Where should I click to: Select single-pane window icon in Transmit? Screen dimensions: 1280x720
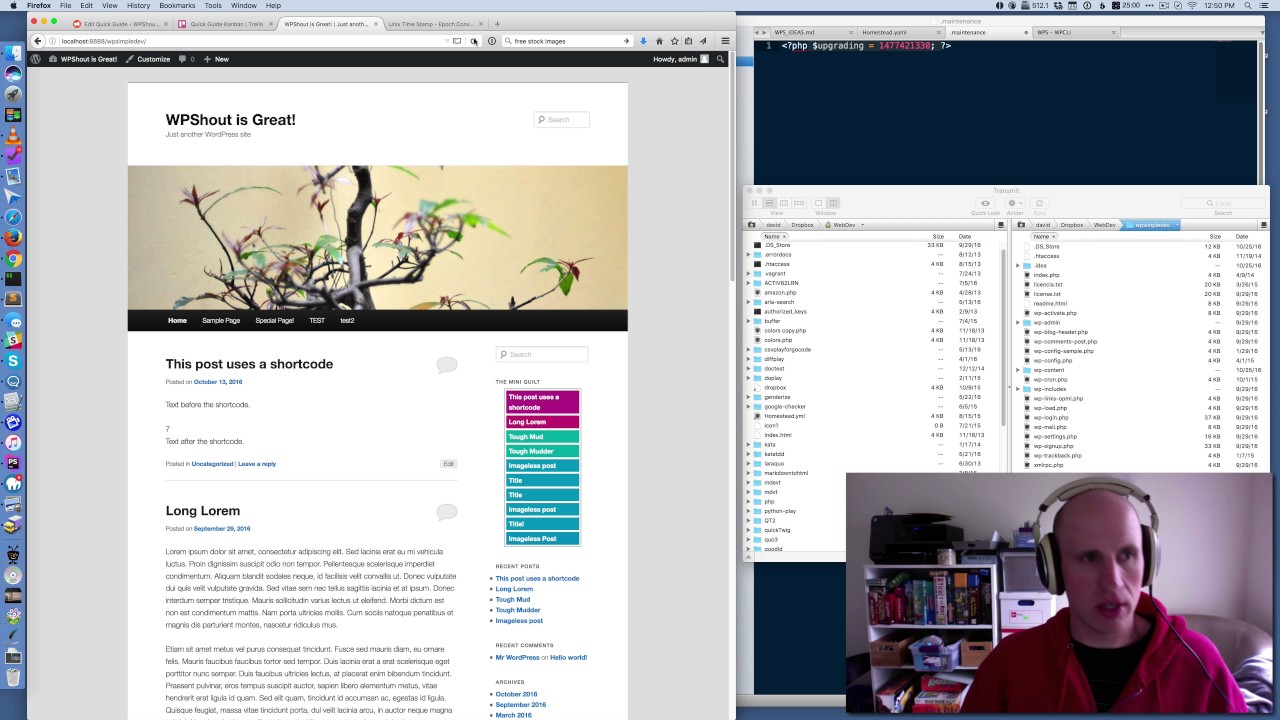click(x=818, y=203)
